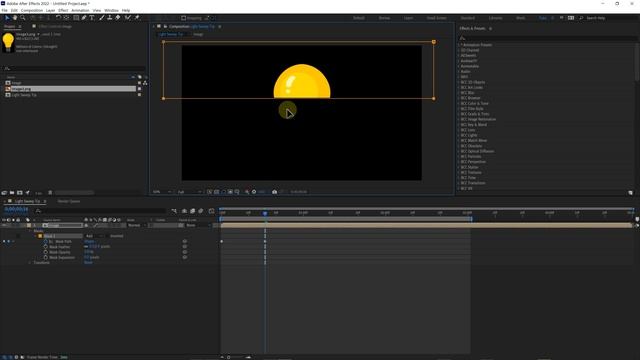
Task: Select the Pen tool
Action: [x=84, y=18]
